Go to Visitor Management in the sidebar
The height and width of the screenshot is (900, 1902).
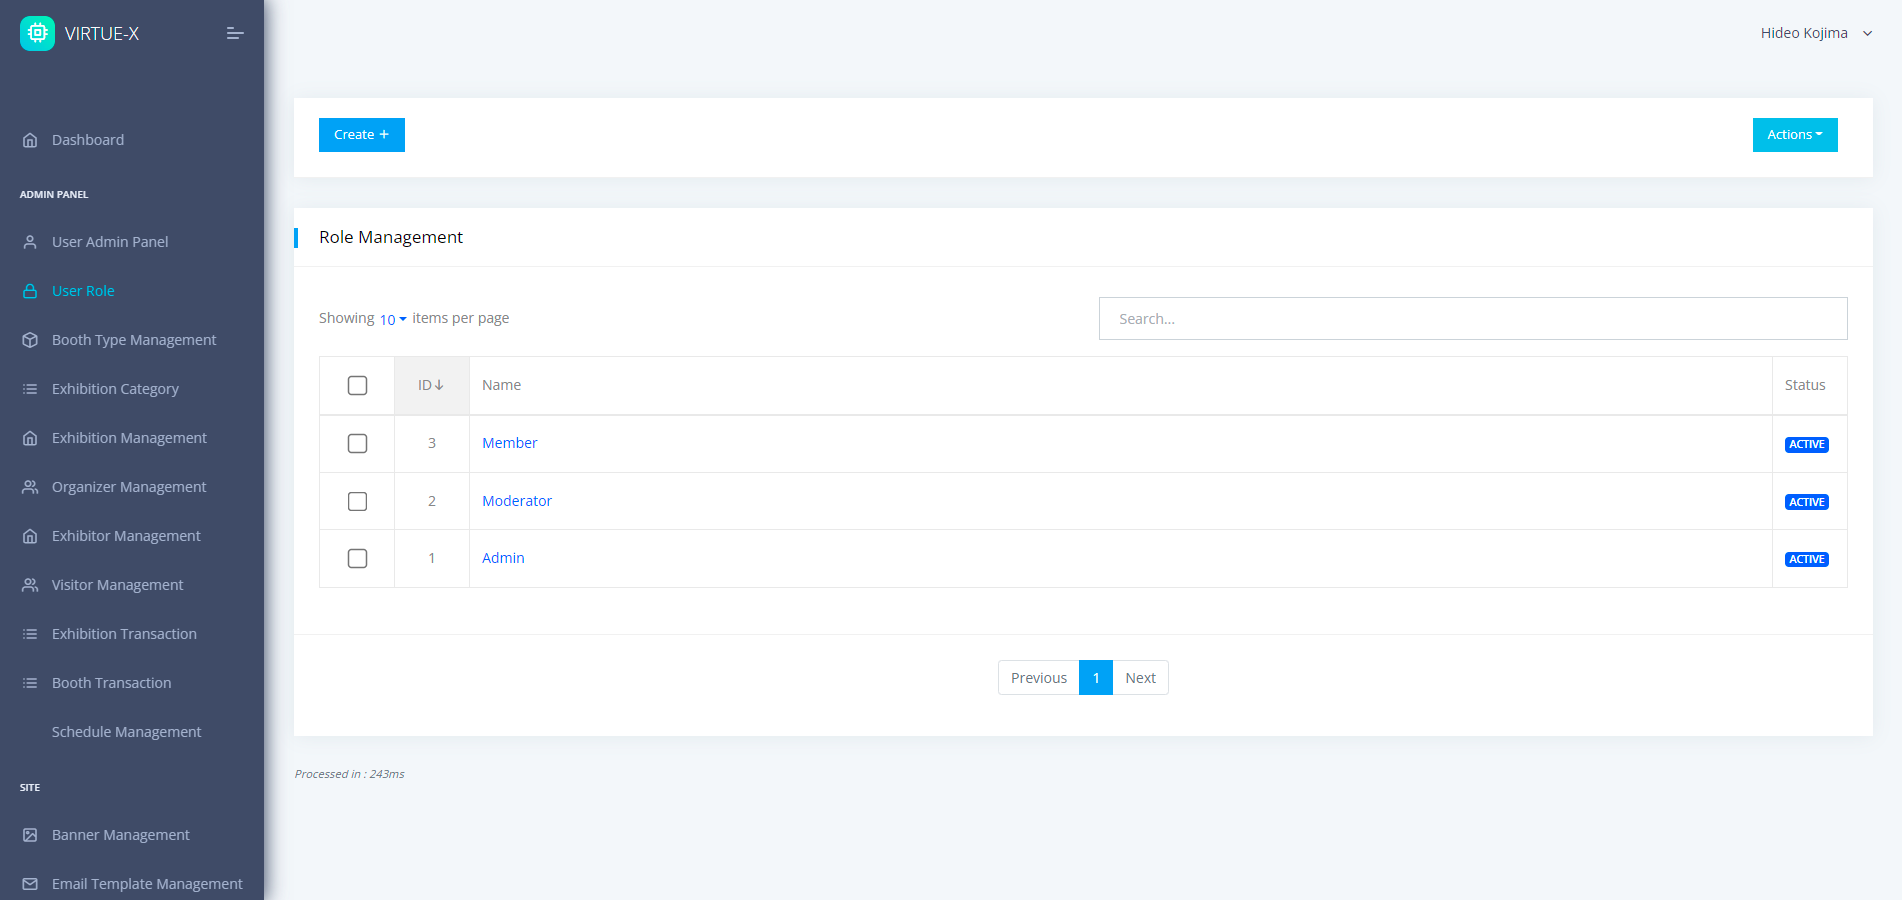coord(117,585)
